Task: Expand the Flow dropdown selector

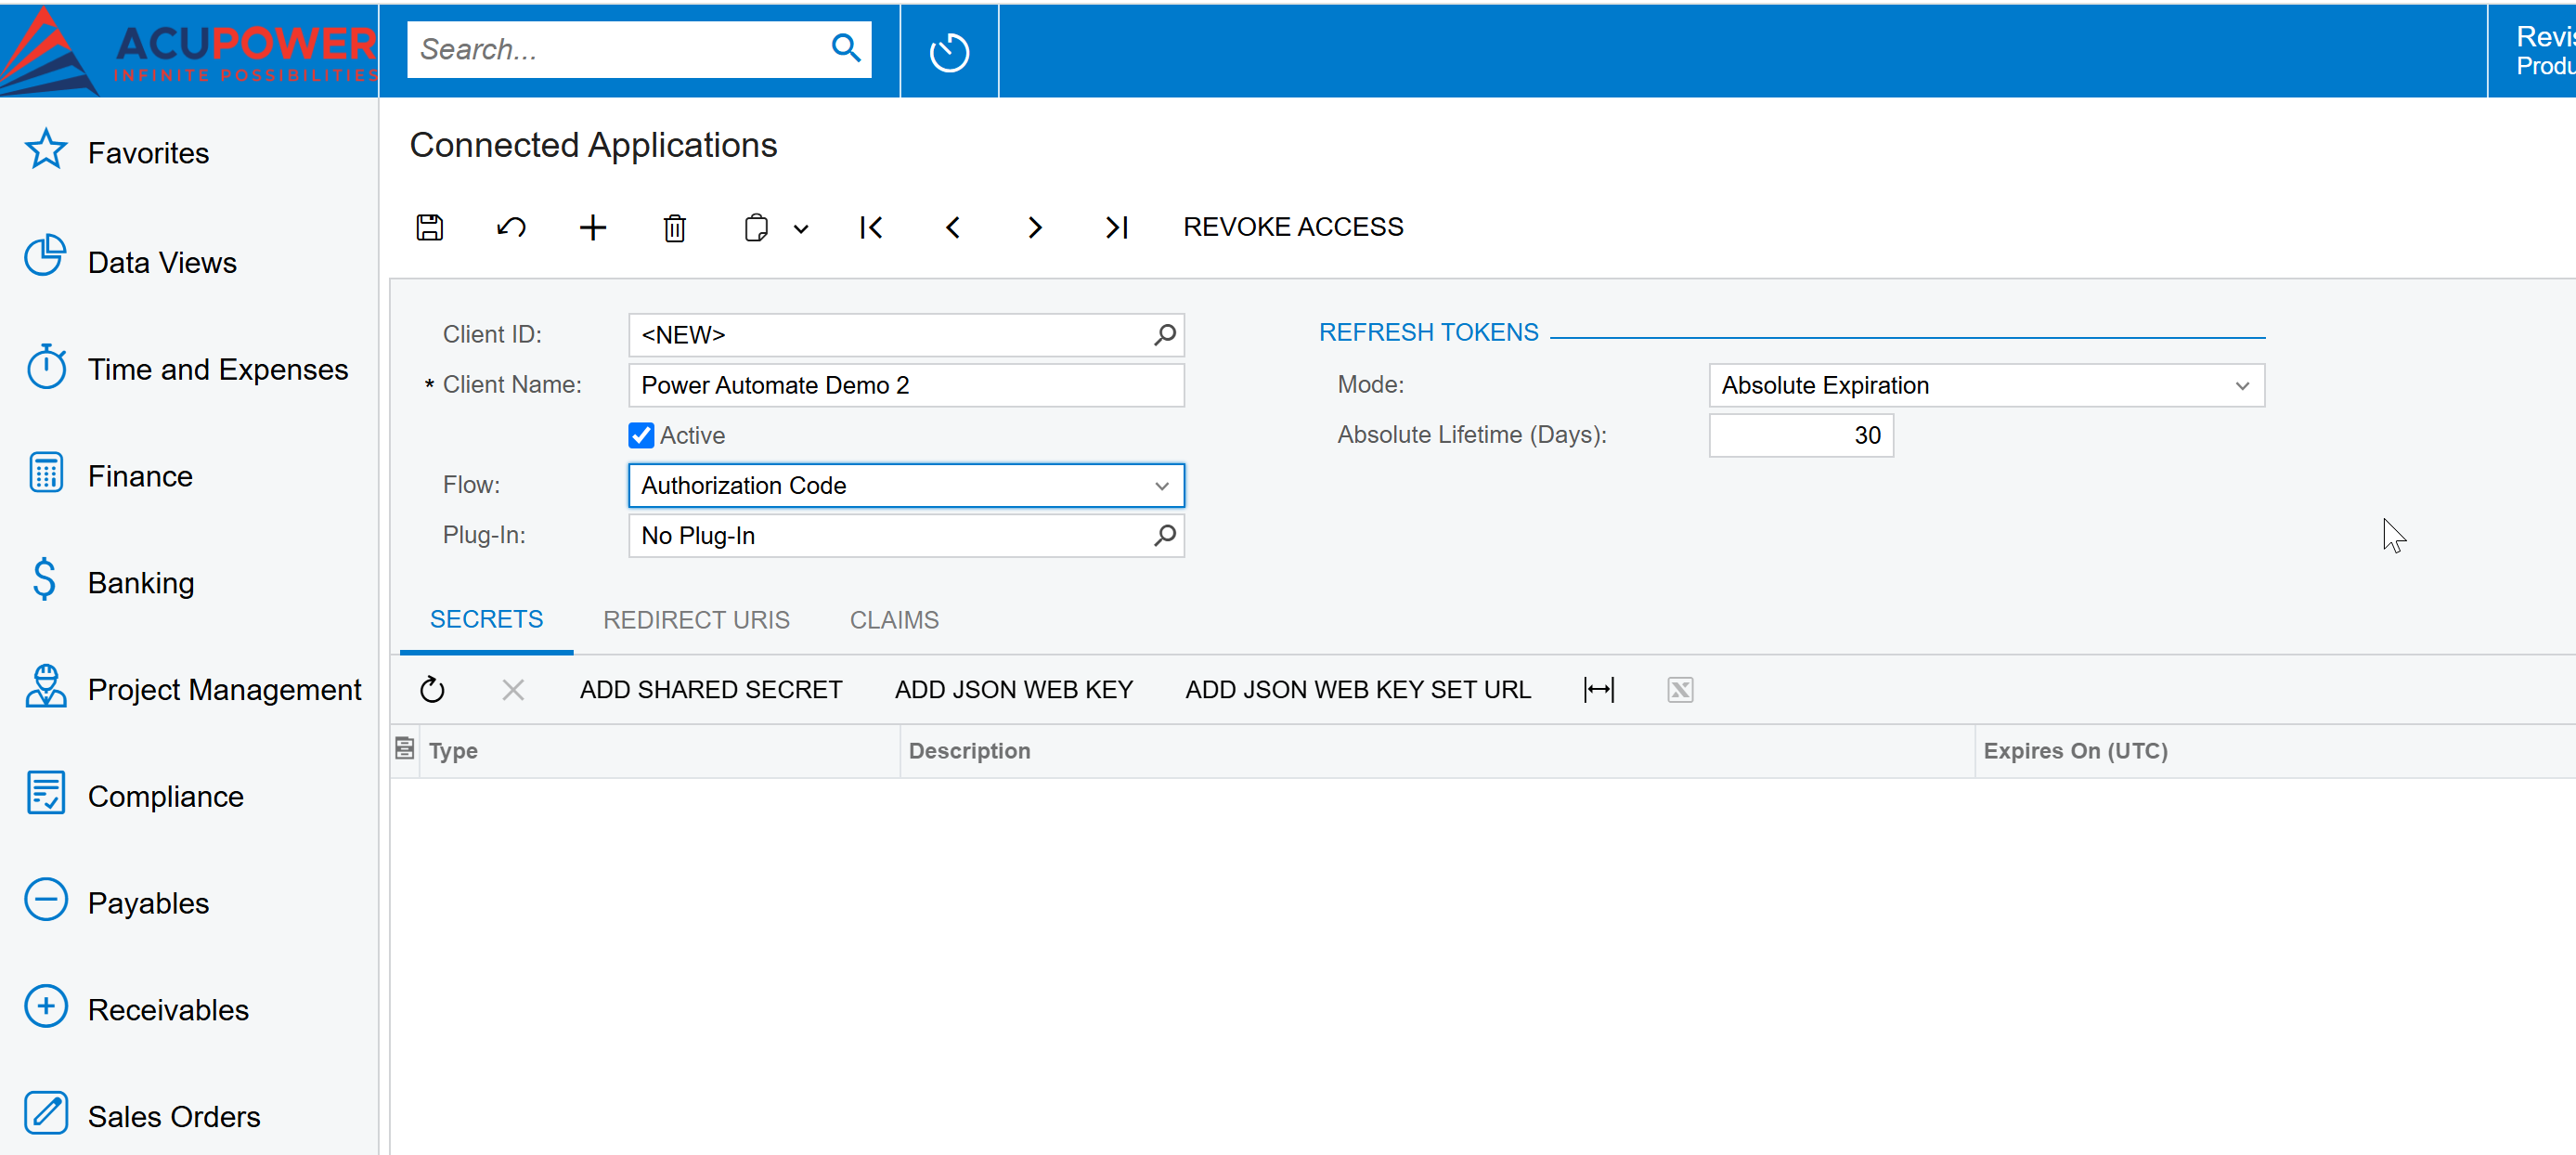Action: coord(1163,485)
